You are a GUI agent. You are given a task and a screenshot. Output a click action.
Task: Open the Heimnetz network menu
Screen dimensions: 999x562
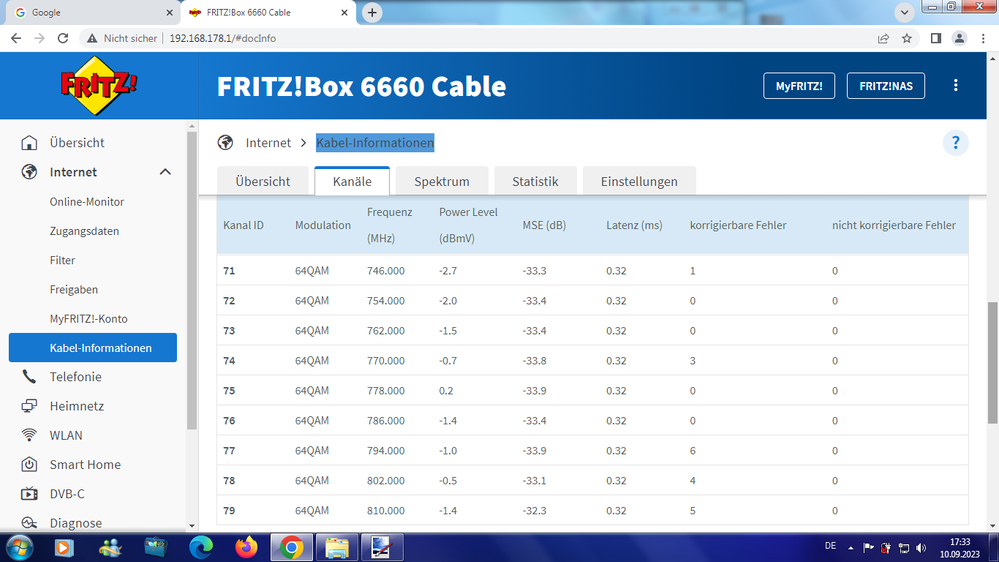76,406
